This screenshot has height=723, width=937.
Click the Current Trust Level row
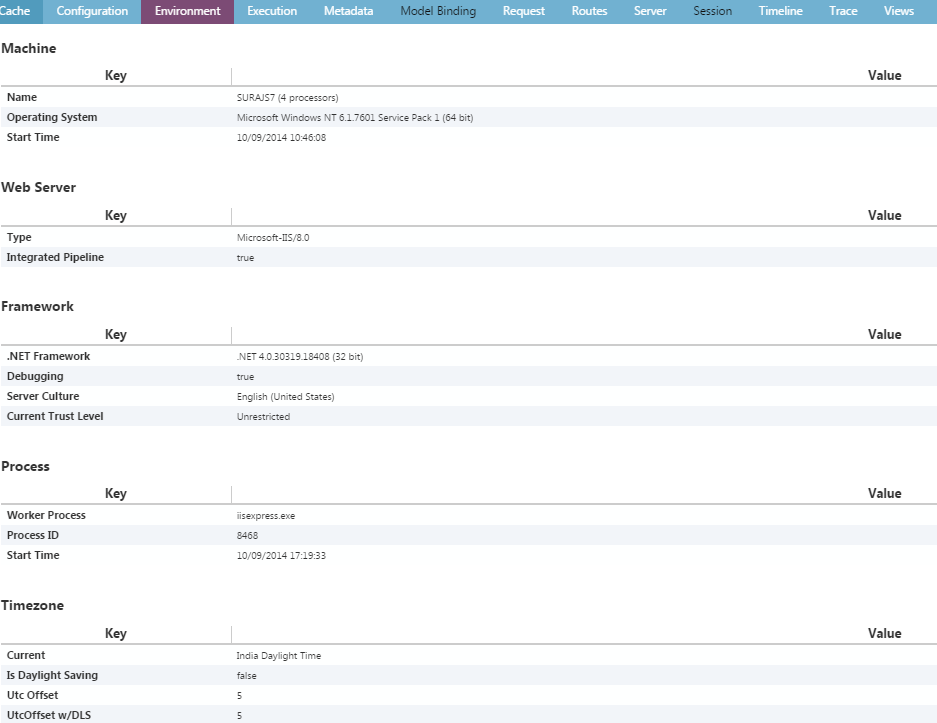click(468, 416)
